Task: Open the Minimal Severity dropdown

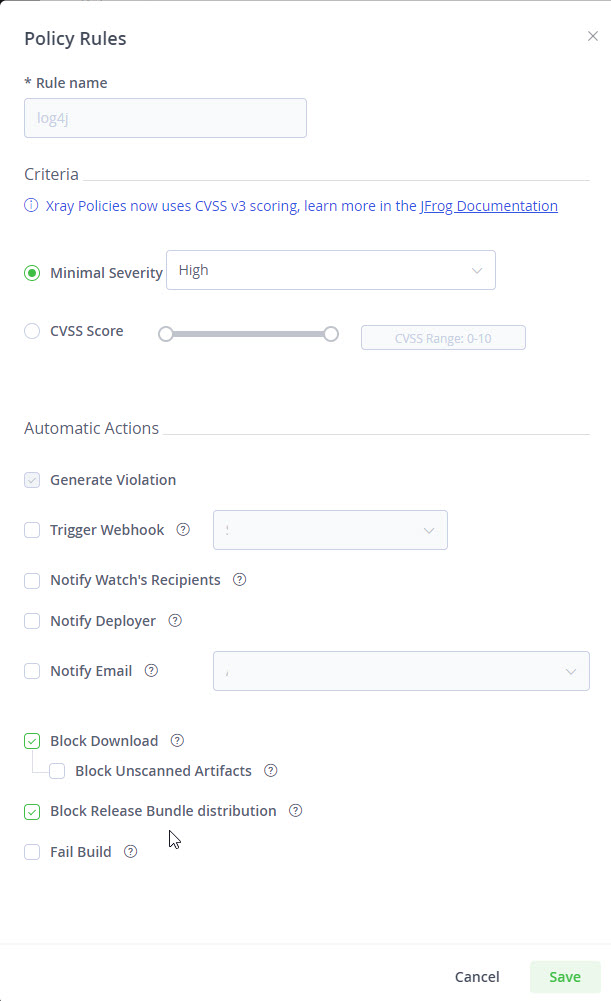Action: [330, 270]
